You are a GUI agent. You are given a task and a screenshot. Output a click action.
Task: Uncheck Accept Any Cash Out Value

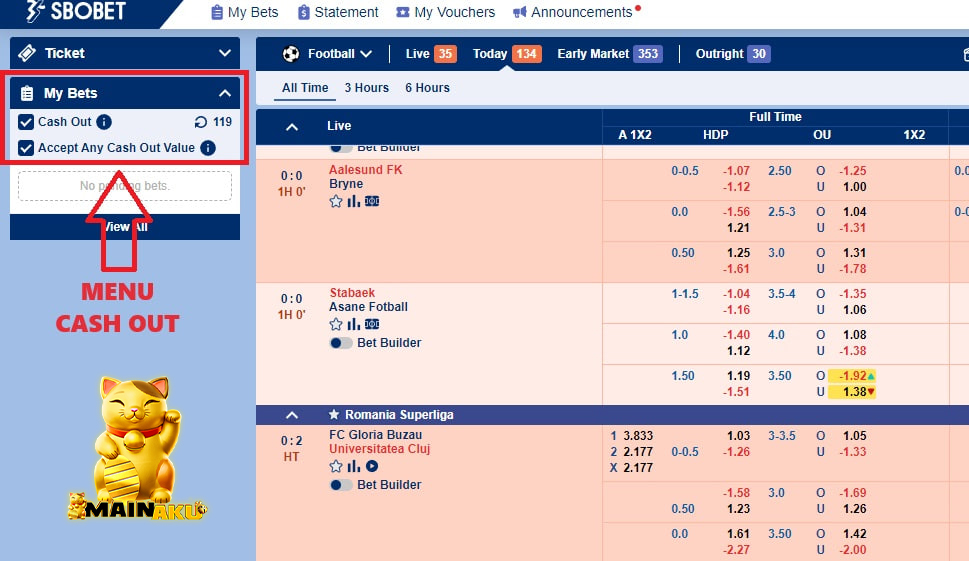pos(26,148)
